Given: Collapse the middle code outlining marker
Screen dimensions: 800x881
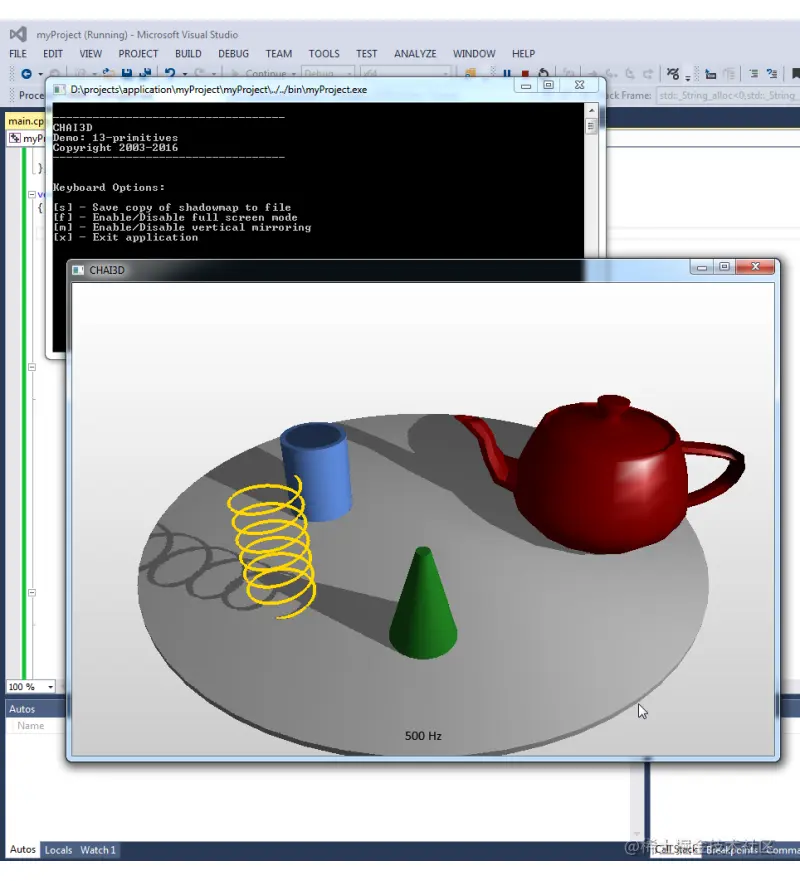Looking at the screenshot, I should pyautogui.click(x=31, y=367).
